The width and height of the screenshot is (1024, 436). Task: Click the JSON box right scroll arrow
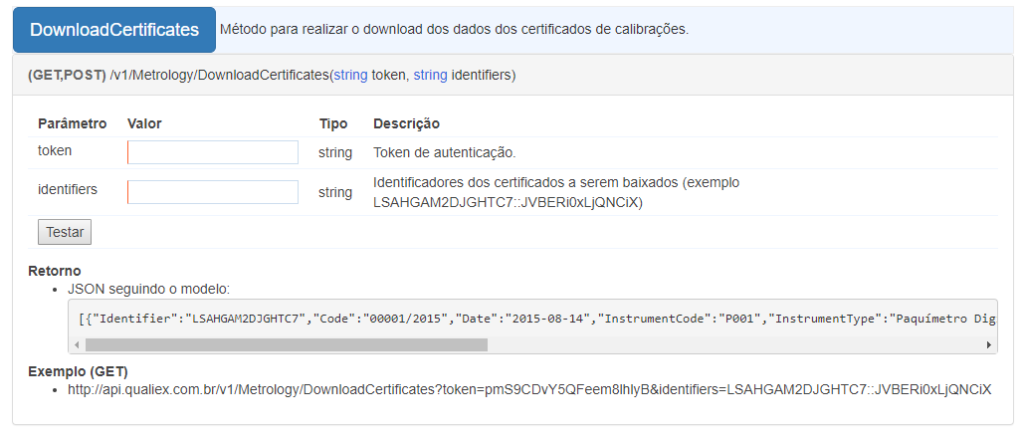(x=989, y=345)
